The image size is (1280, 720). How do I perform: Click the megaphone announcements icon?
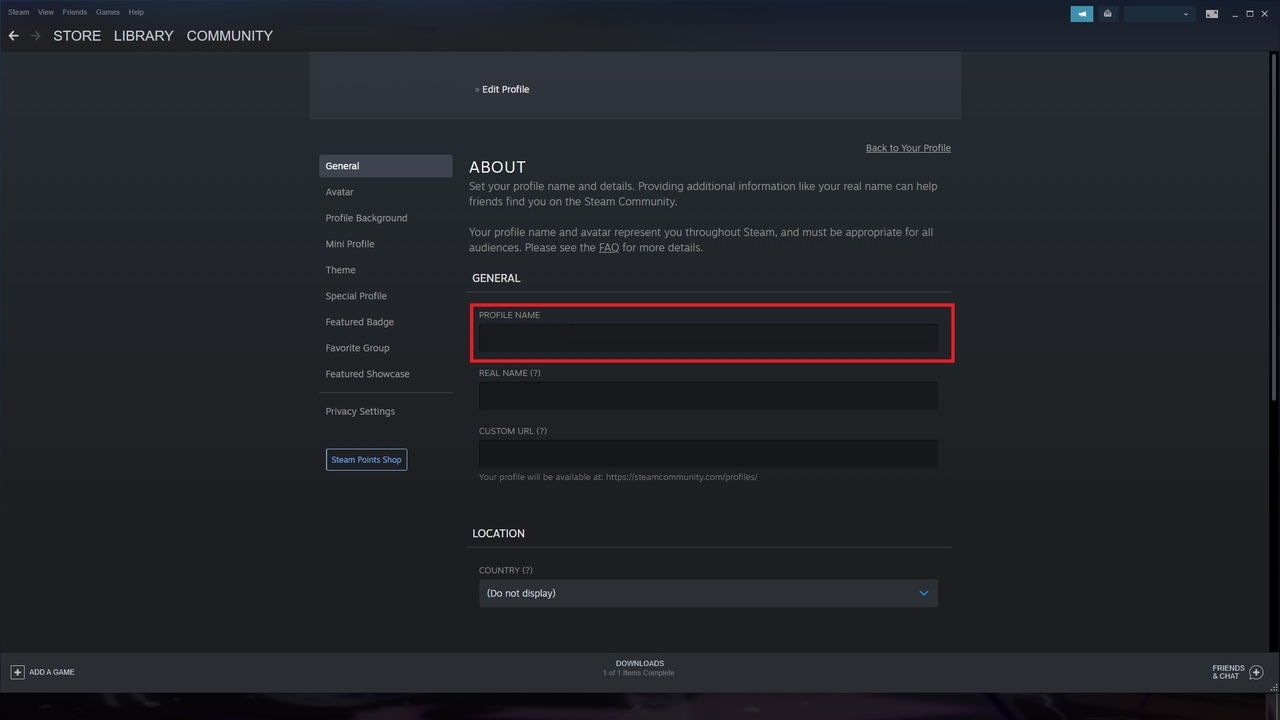coord(1081,14)
